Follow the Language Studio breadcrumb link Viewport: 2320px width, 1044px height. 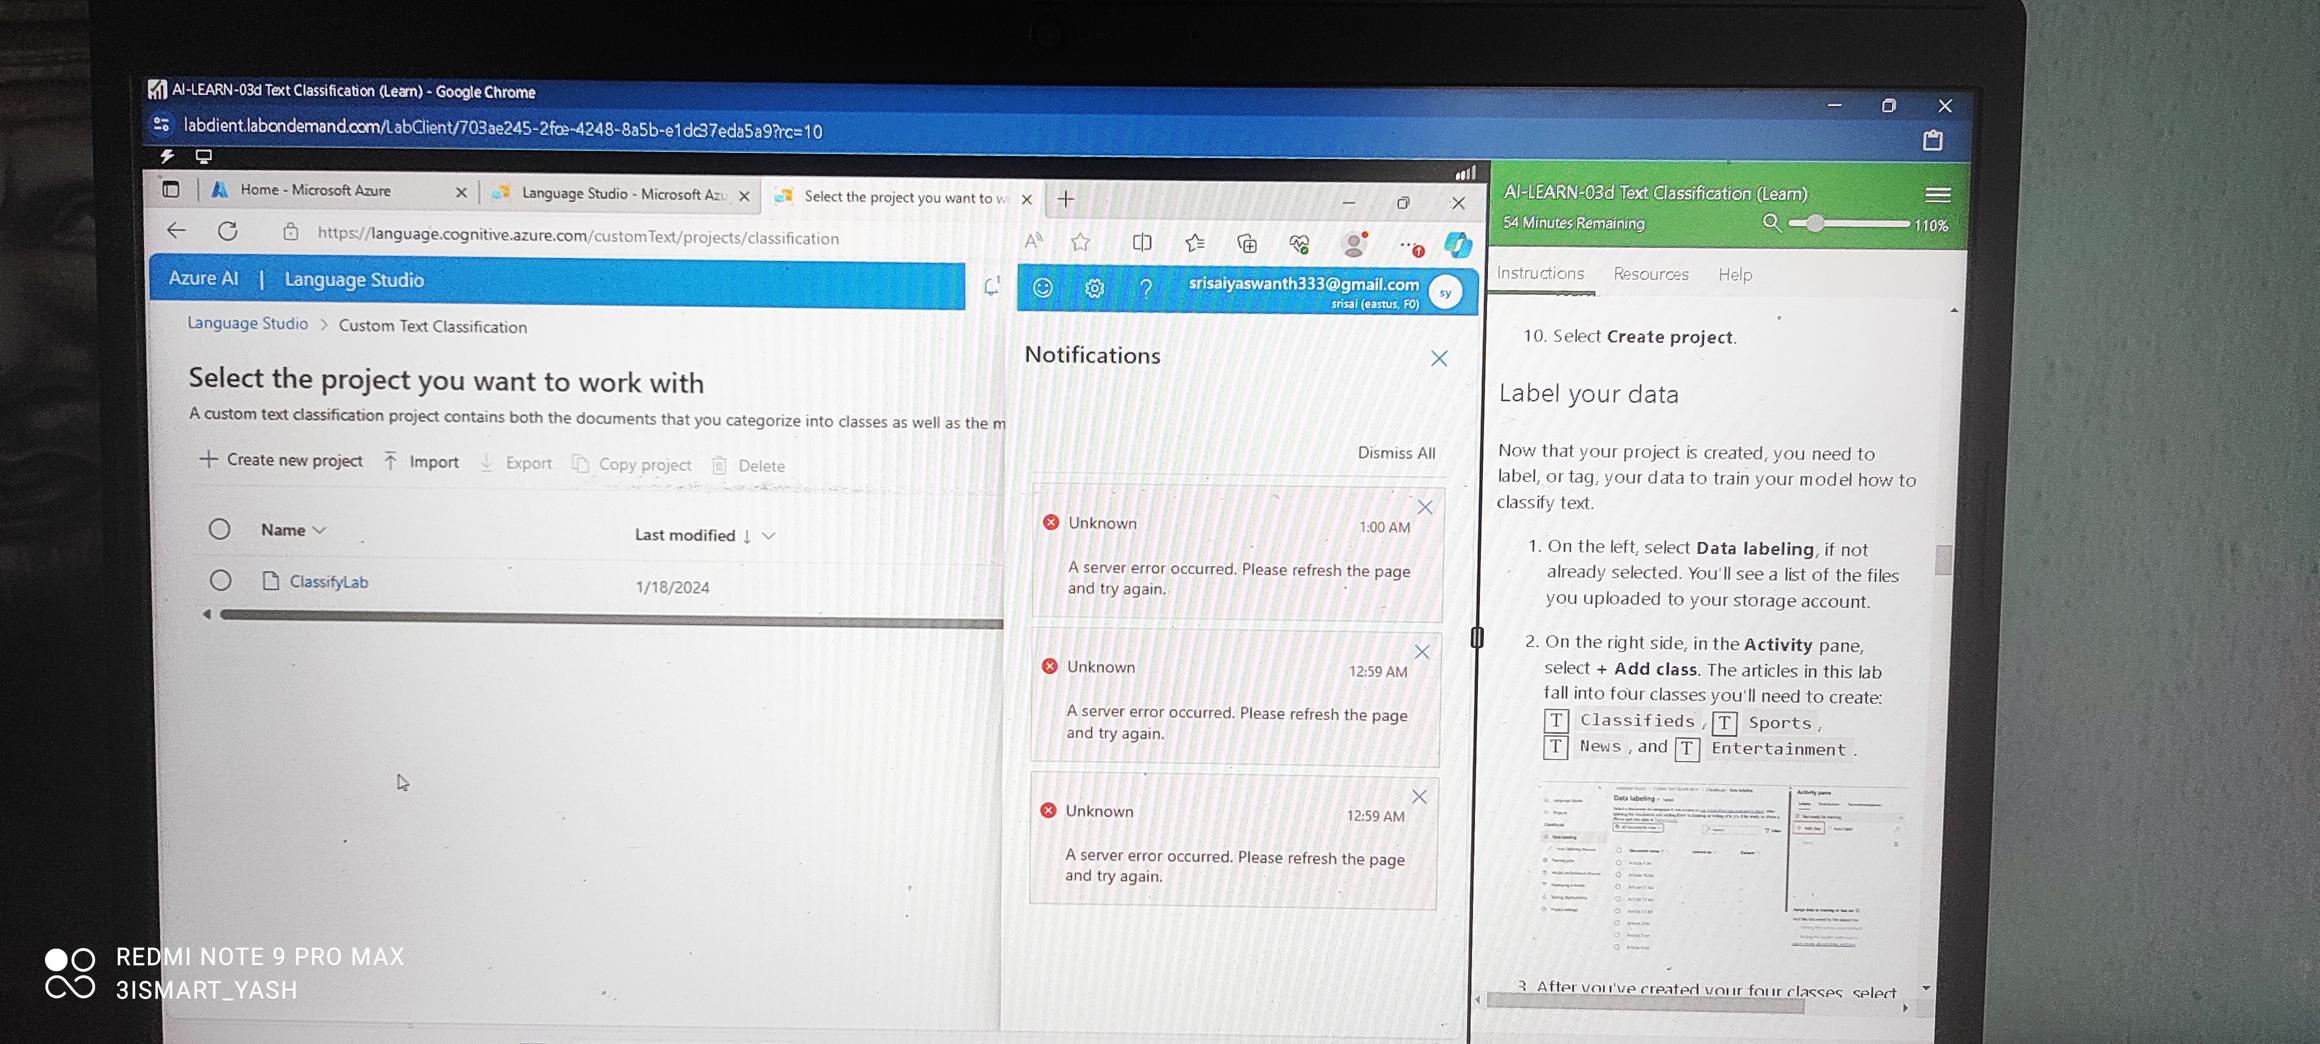point(248,323)
